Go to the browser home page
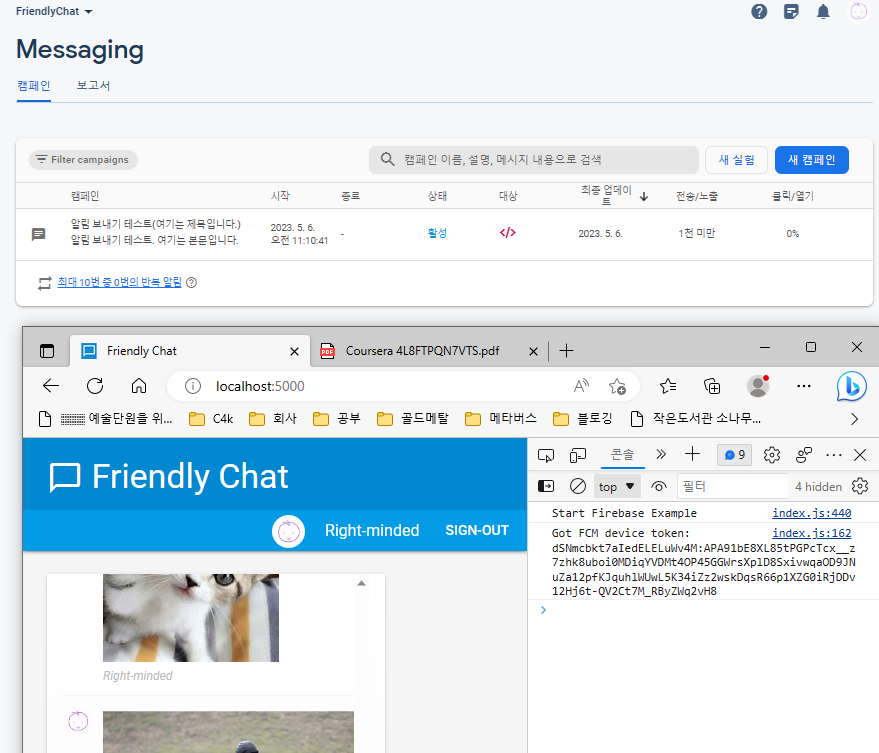879x753 pixels. (x=139, y=386)
